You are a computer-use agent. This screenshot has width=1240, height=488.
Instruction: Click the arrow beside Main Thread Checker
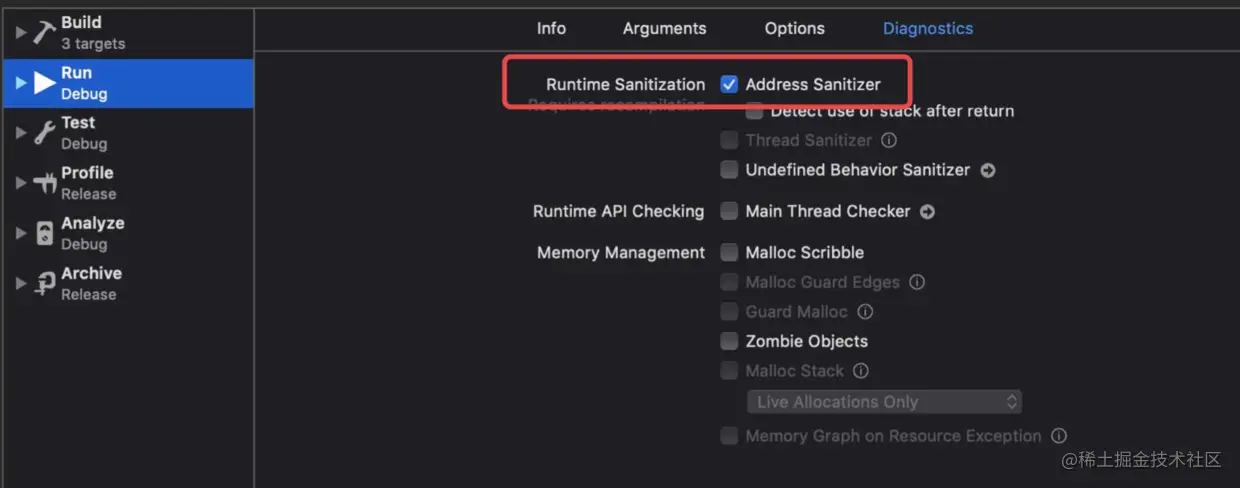[927, 212]
